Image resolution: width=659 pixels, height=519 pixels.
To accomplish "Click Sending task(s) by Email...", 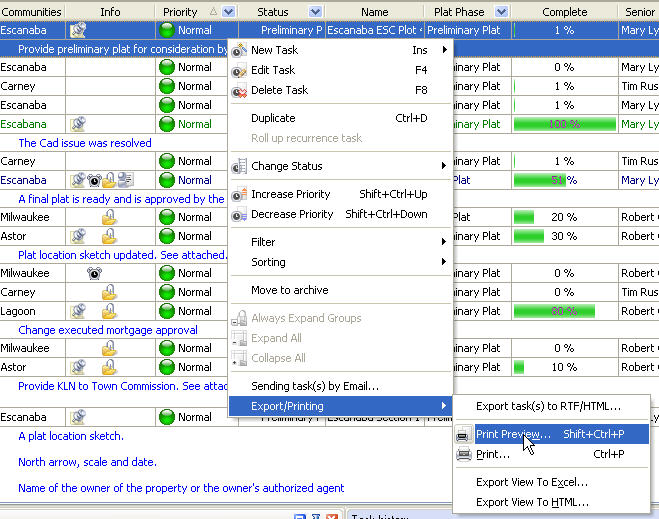I will point(314,386).
